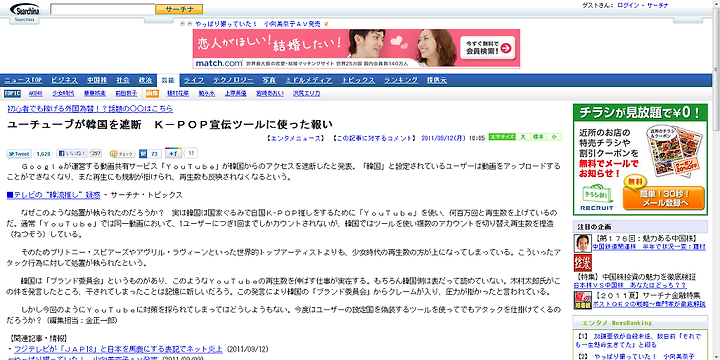The height and width of the screenshot is (360, 720).
Task: Open the 上原美優 image link
Action: [x=235, y=93]
